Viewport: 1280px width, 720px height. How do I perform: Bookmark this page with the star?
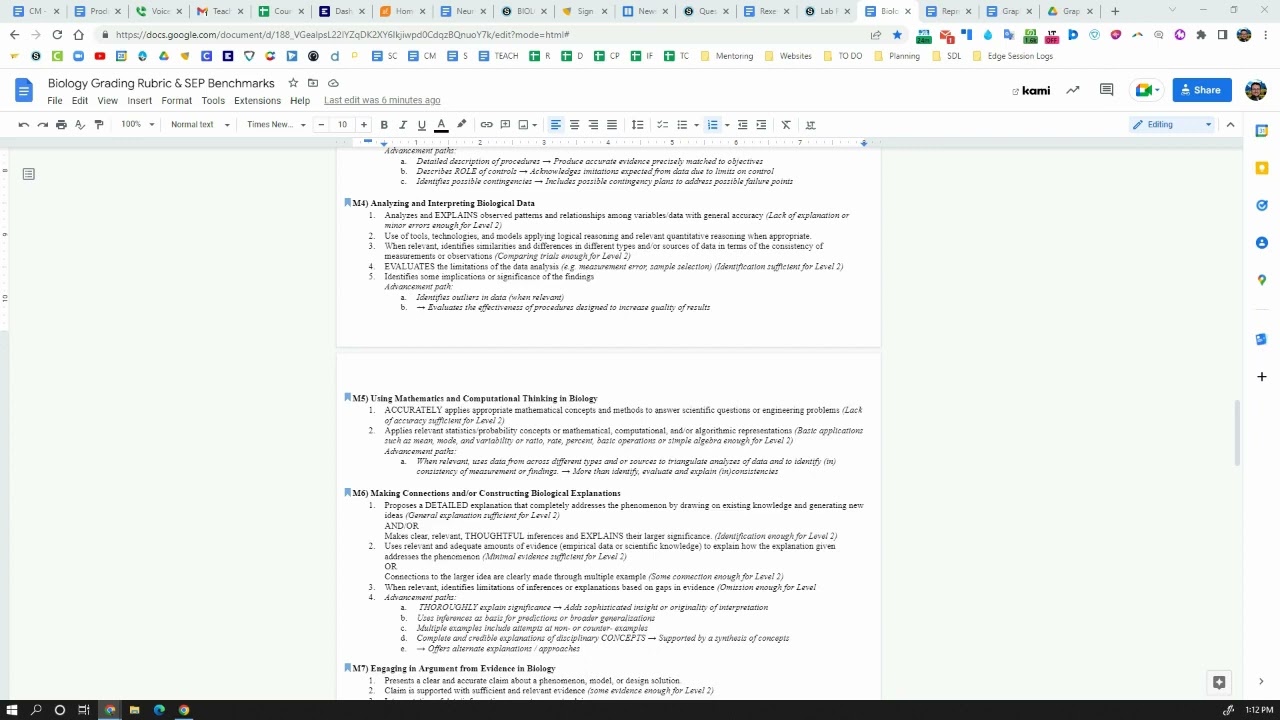[897, 34]
